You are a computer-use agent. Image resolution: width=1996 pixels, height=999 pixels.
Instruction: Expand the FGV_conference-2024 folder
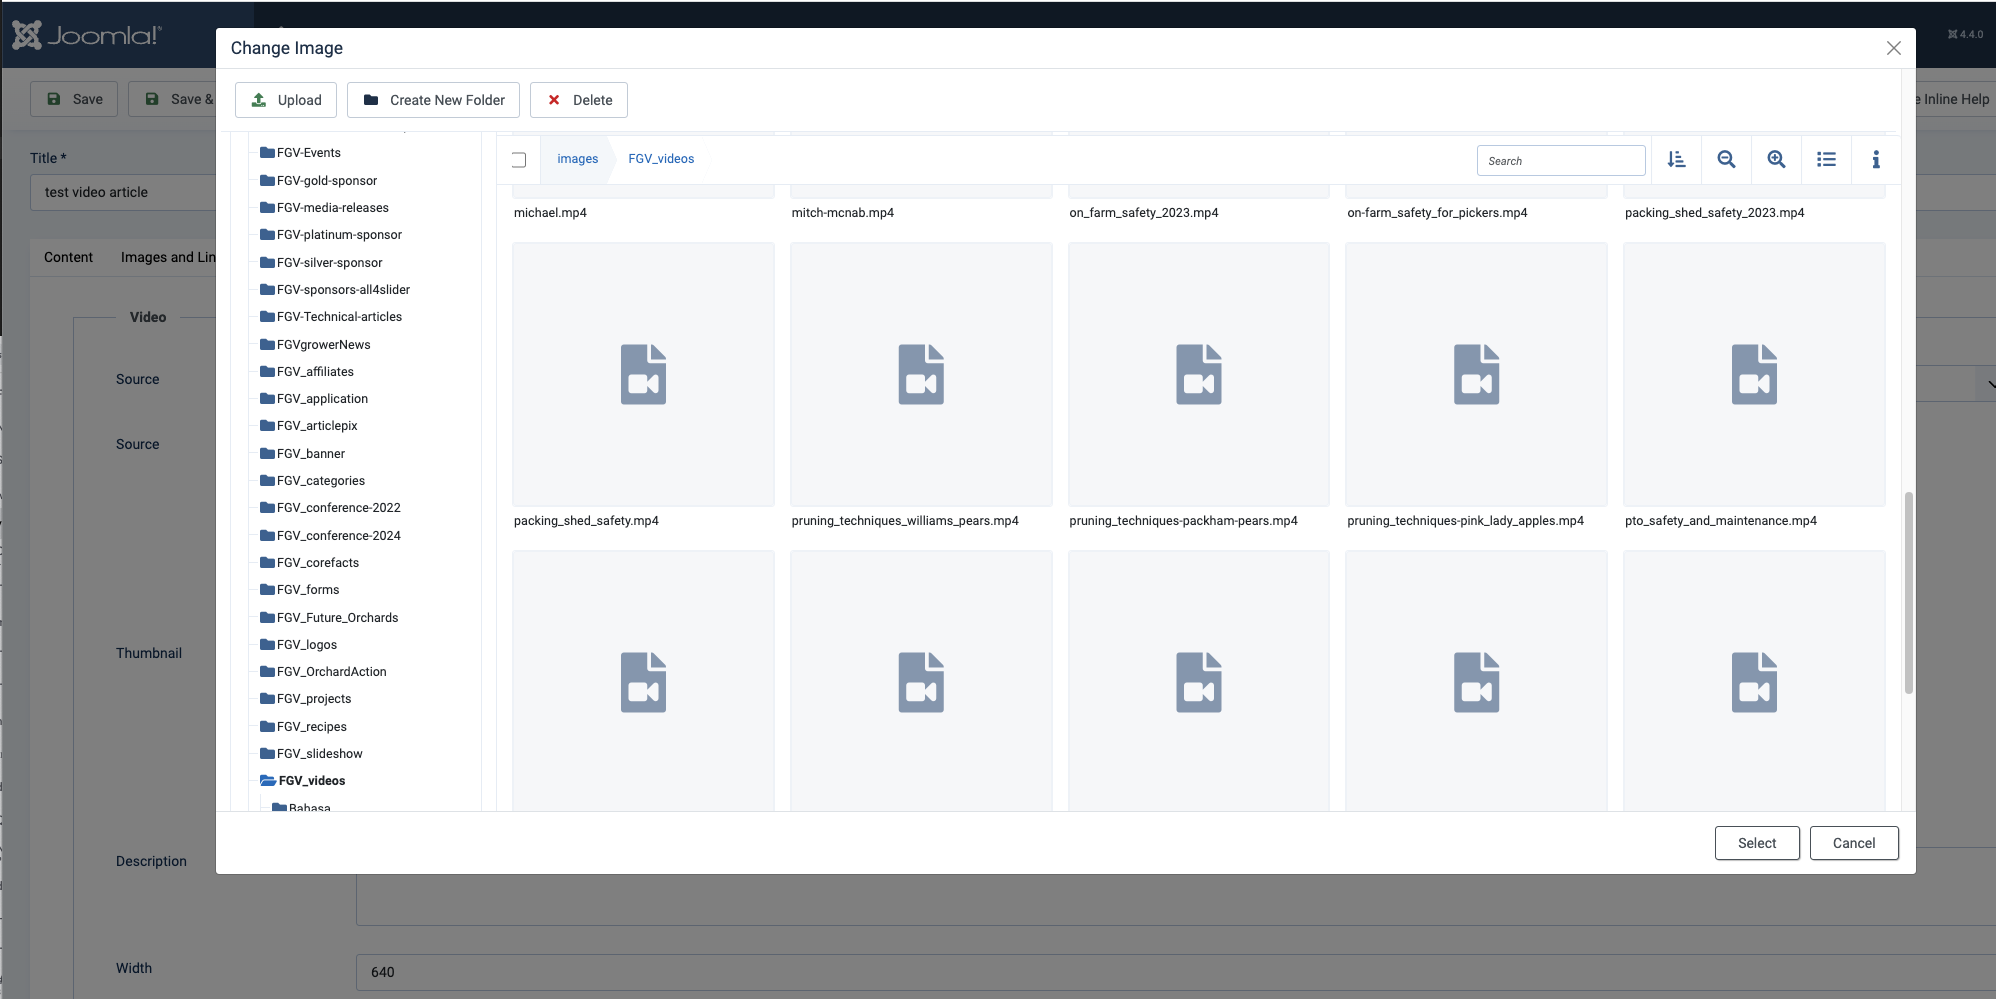pyautogui.click(x=338, y=536)
